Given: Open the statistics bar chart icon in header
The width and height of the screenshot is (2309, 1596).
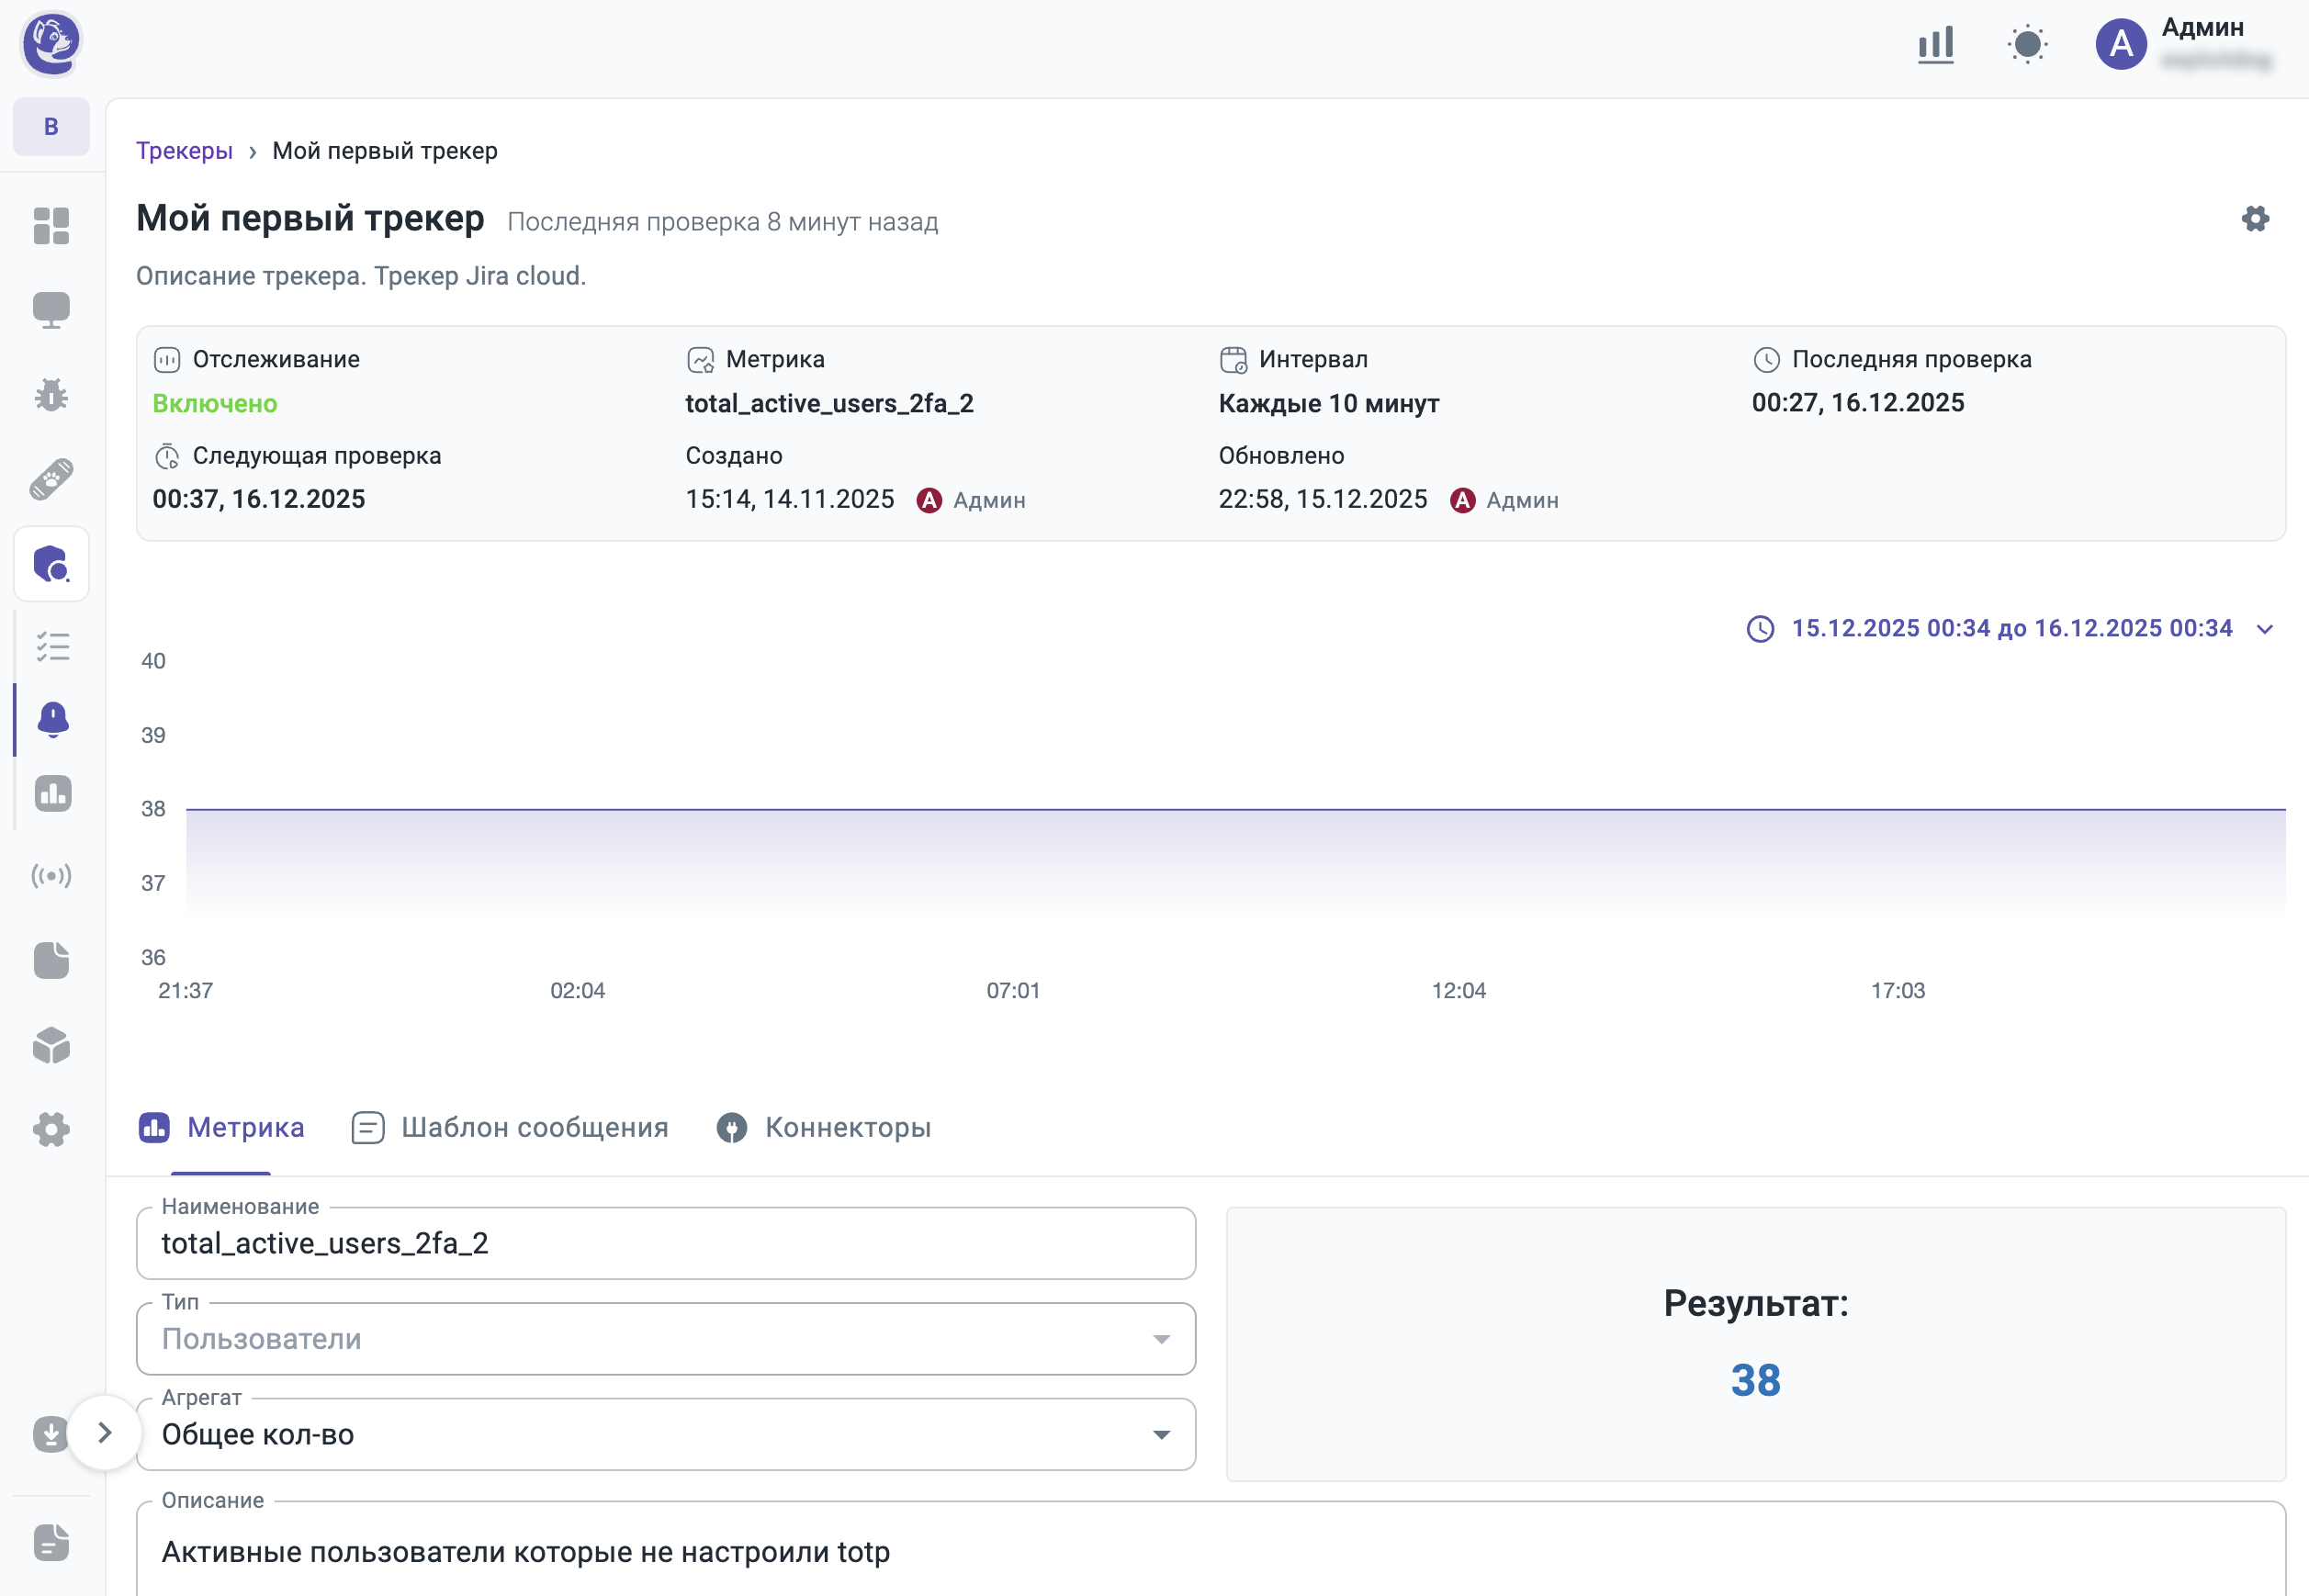Looking at the screenshot, I should [1935, 44].
